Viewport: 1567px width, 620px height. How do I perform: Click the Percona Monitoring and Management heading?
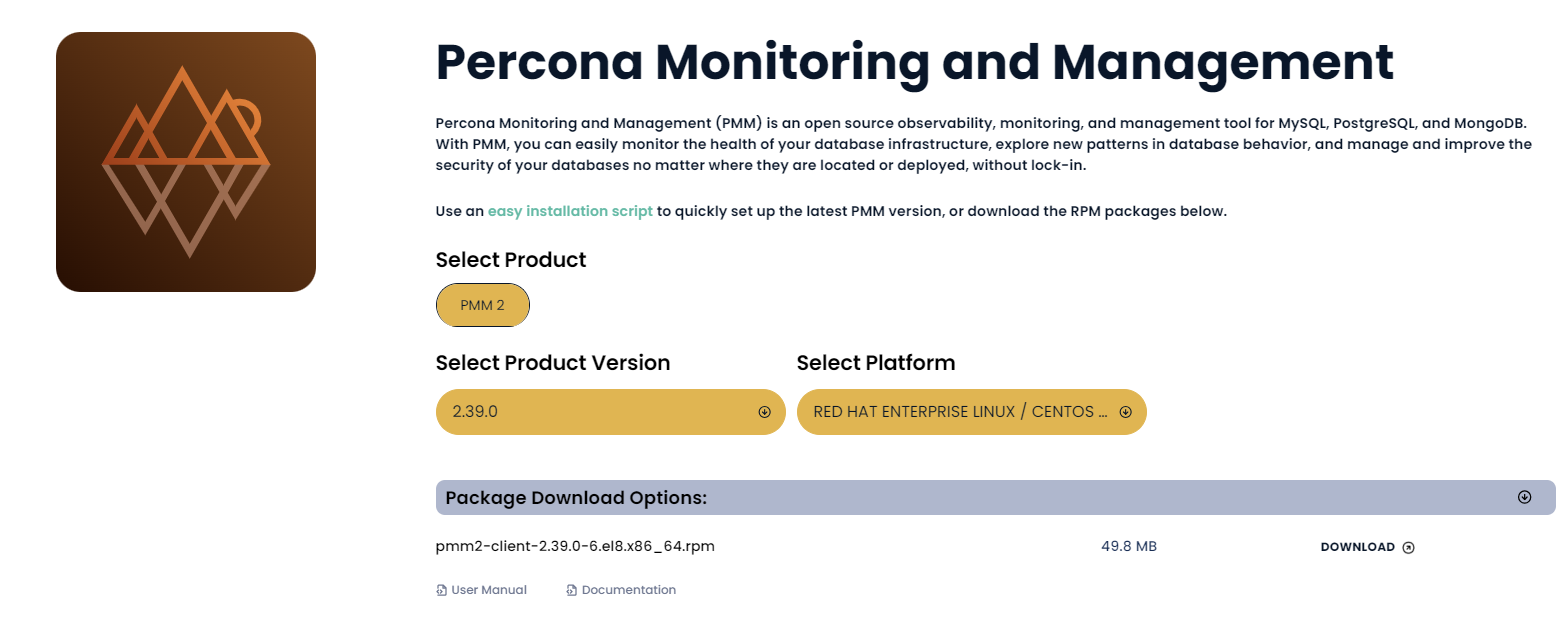pos(915,62)
